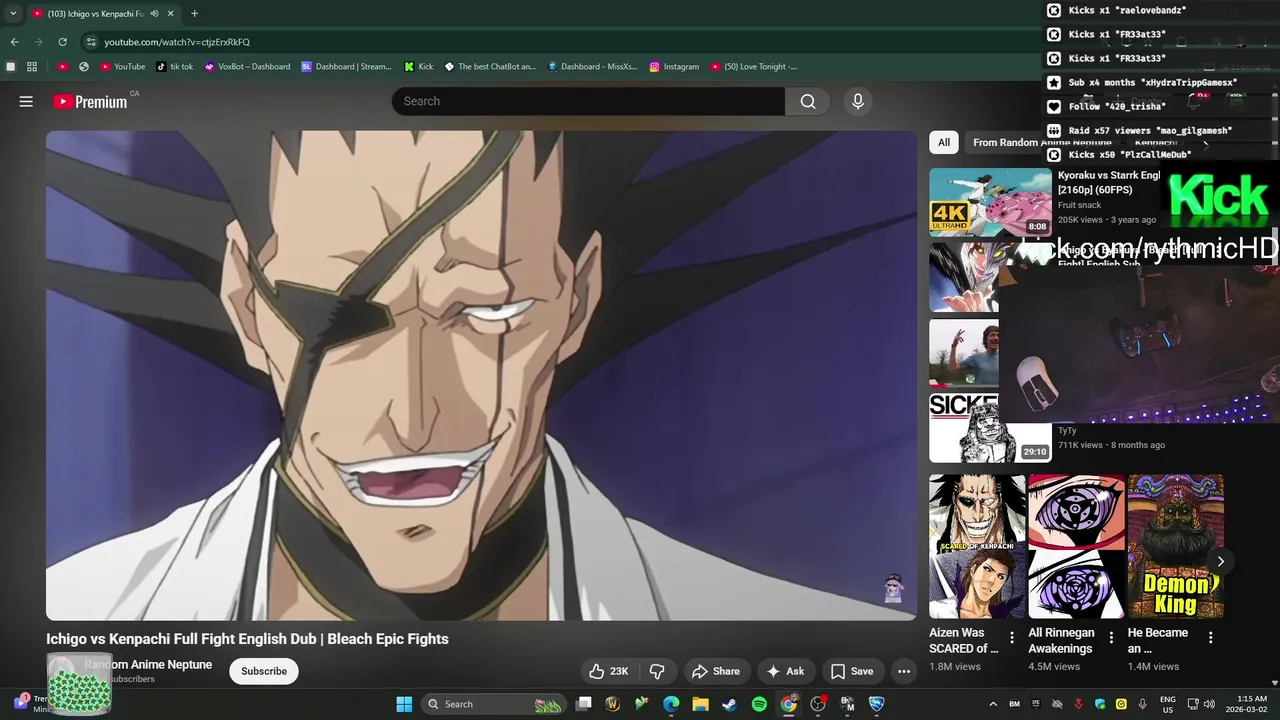Open the more actions ellipsis below video
Screen dimensions: 1280x720
click(904, 671)
